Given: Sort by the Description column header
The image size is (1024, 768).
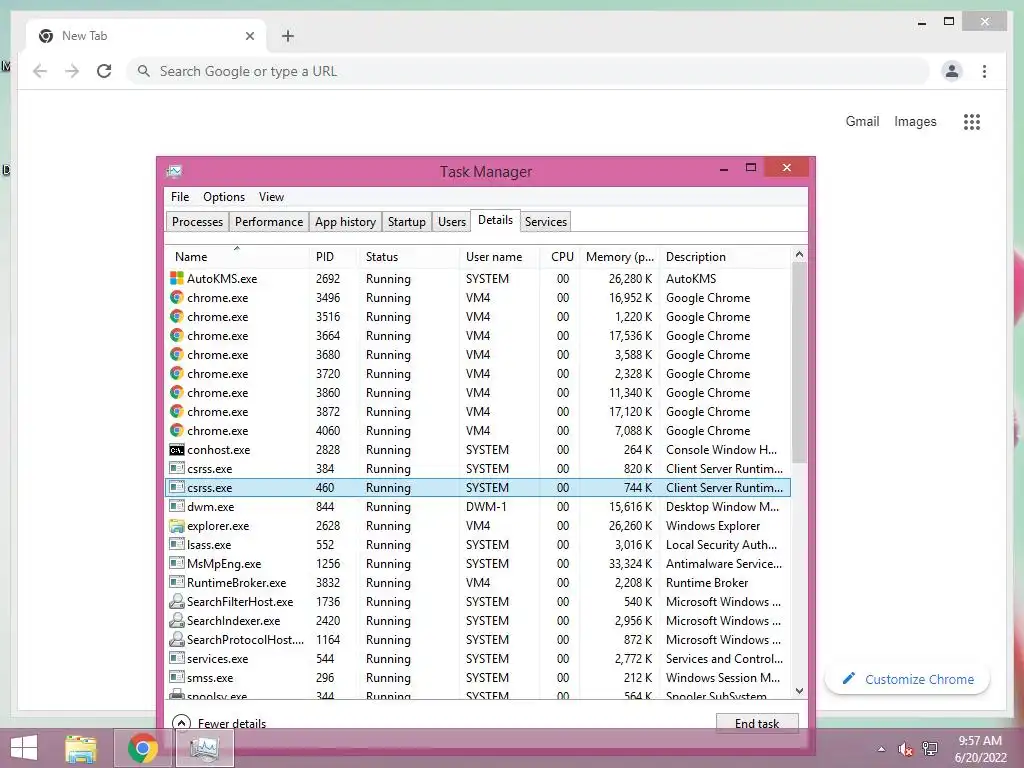Looking at the screenshot, I should pos(724,257).
